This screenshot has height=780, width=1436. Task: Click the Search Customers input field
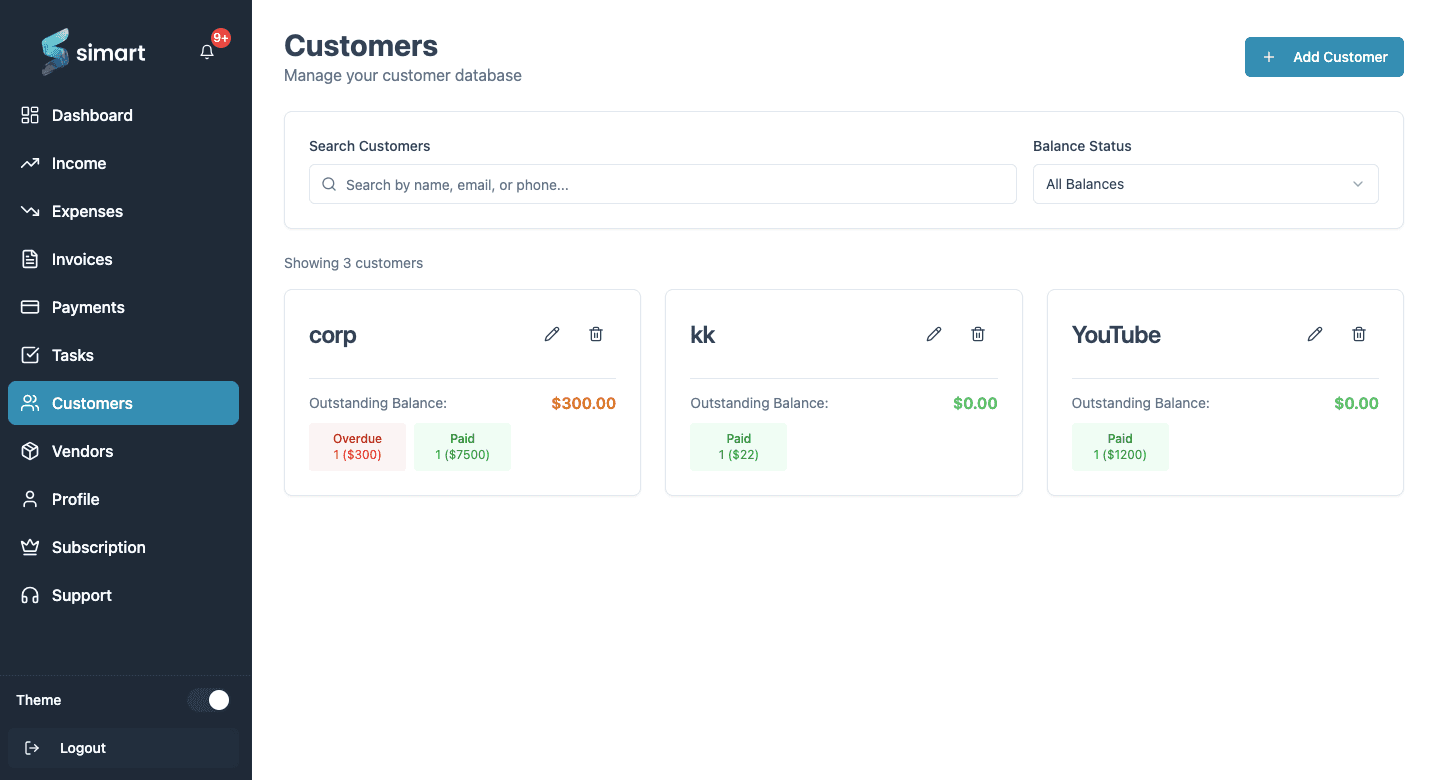(662, 184)
